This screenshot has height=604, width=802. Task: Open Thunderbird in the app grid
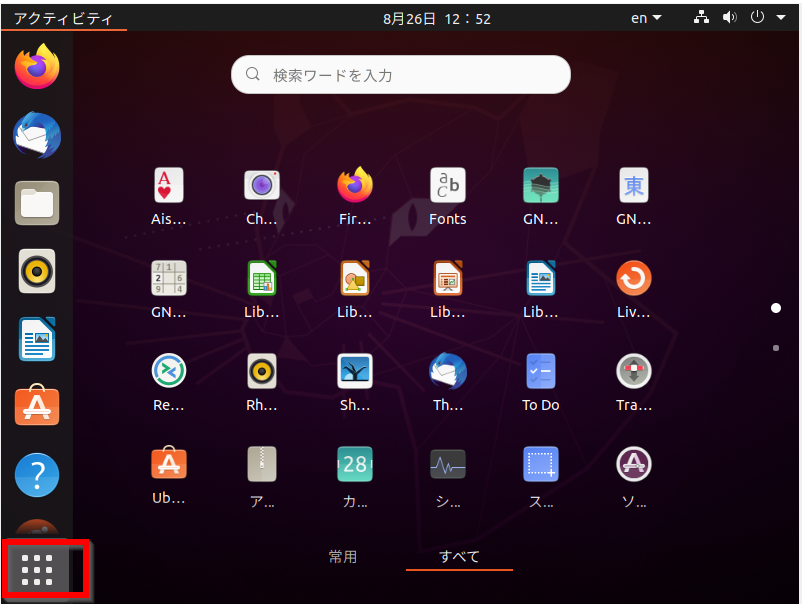(x=448, y=382)
